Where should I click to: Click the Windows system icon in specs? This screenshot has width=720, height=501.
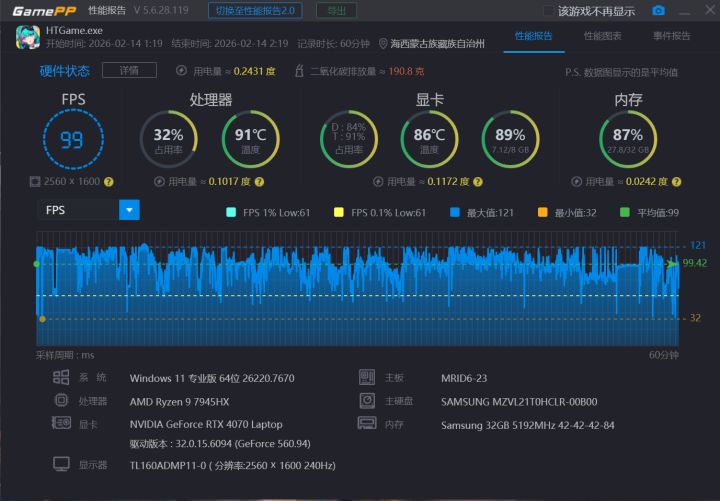pos(61,377)
